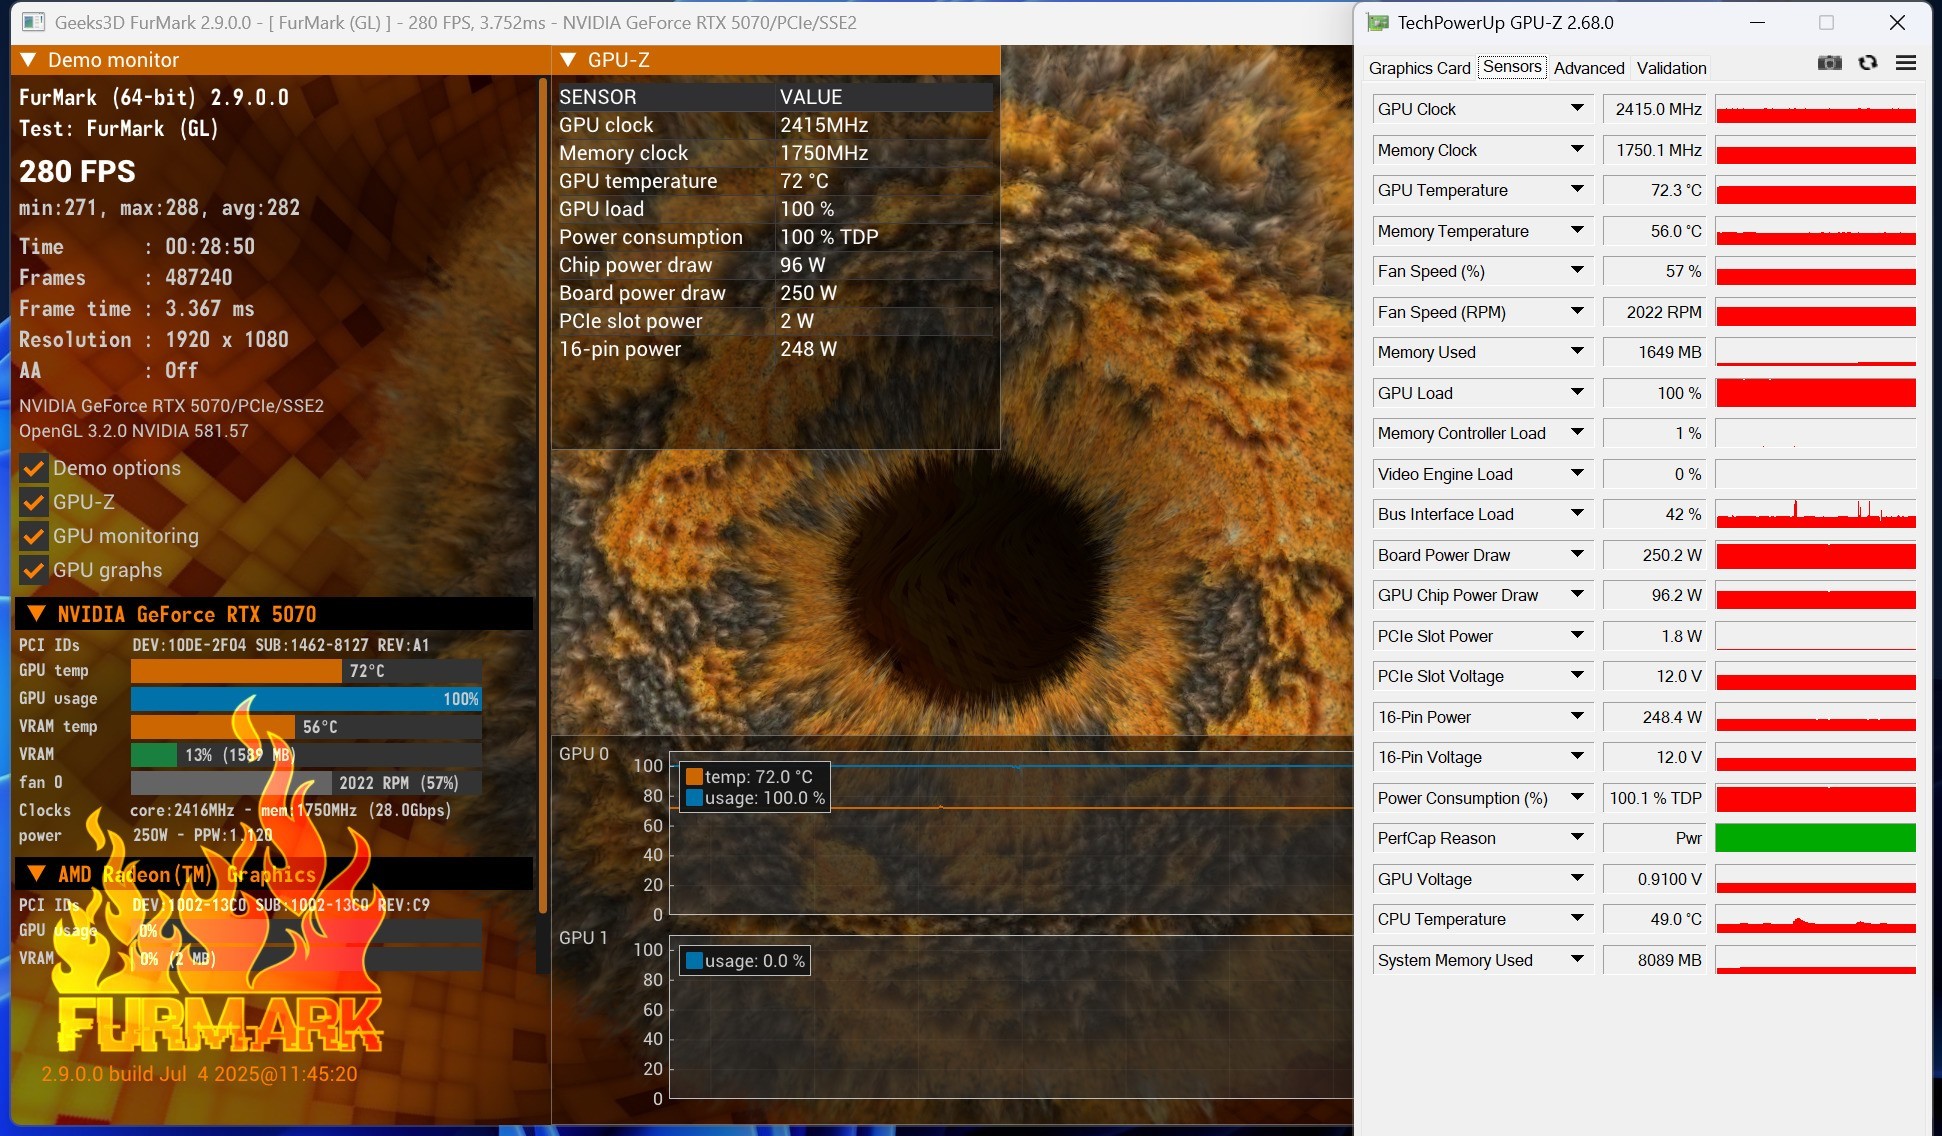Open the PerfCap Reason dropdown
The width and height of the screenshot is (1942, 1136).
pos(1577,838)
